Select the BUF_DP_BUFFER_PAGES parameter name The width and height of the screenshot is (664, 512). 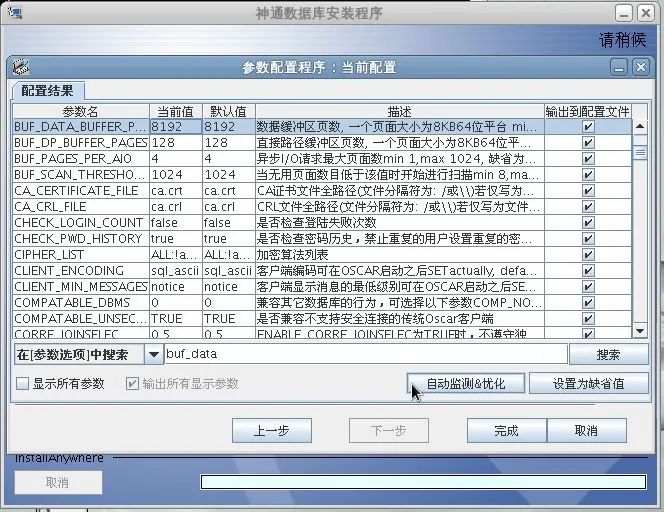pyautogui.click(x=81, y=143)
